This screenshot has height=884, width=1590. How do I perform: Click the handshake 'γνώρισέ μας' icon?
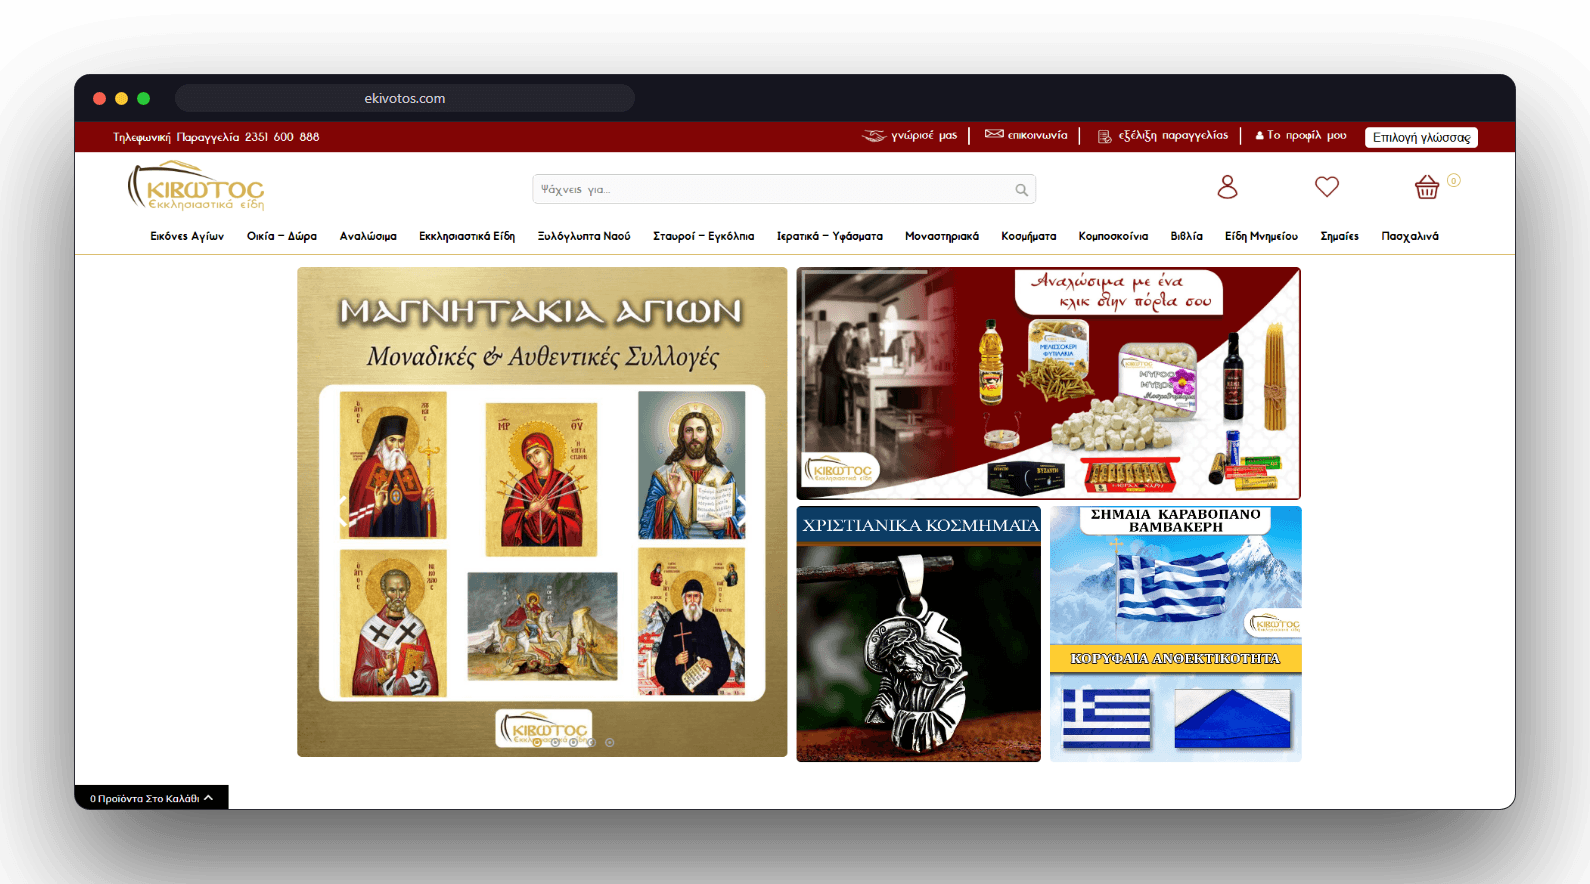click(x=874, y=136)
